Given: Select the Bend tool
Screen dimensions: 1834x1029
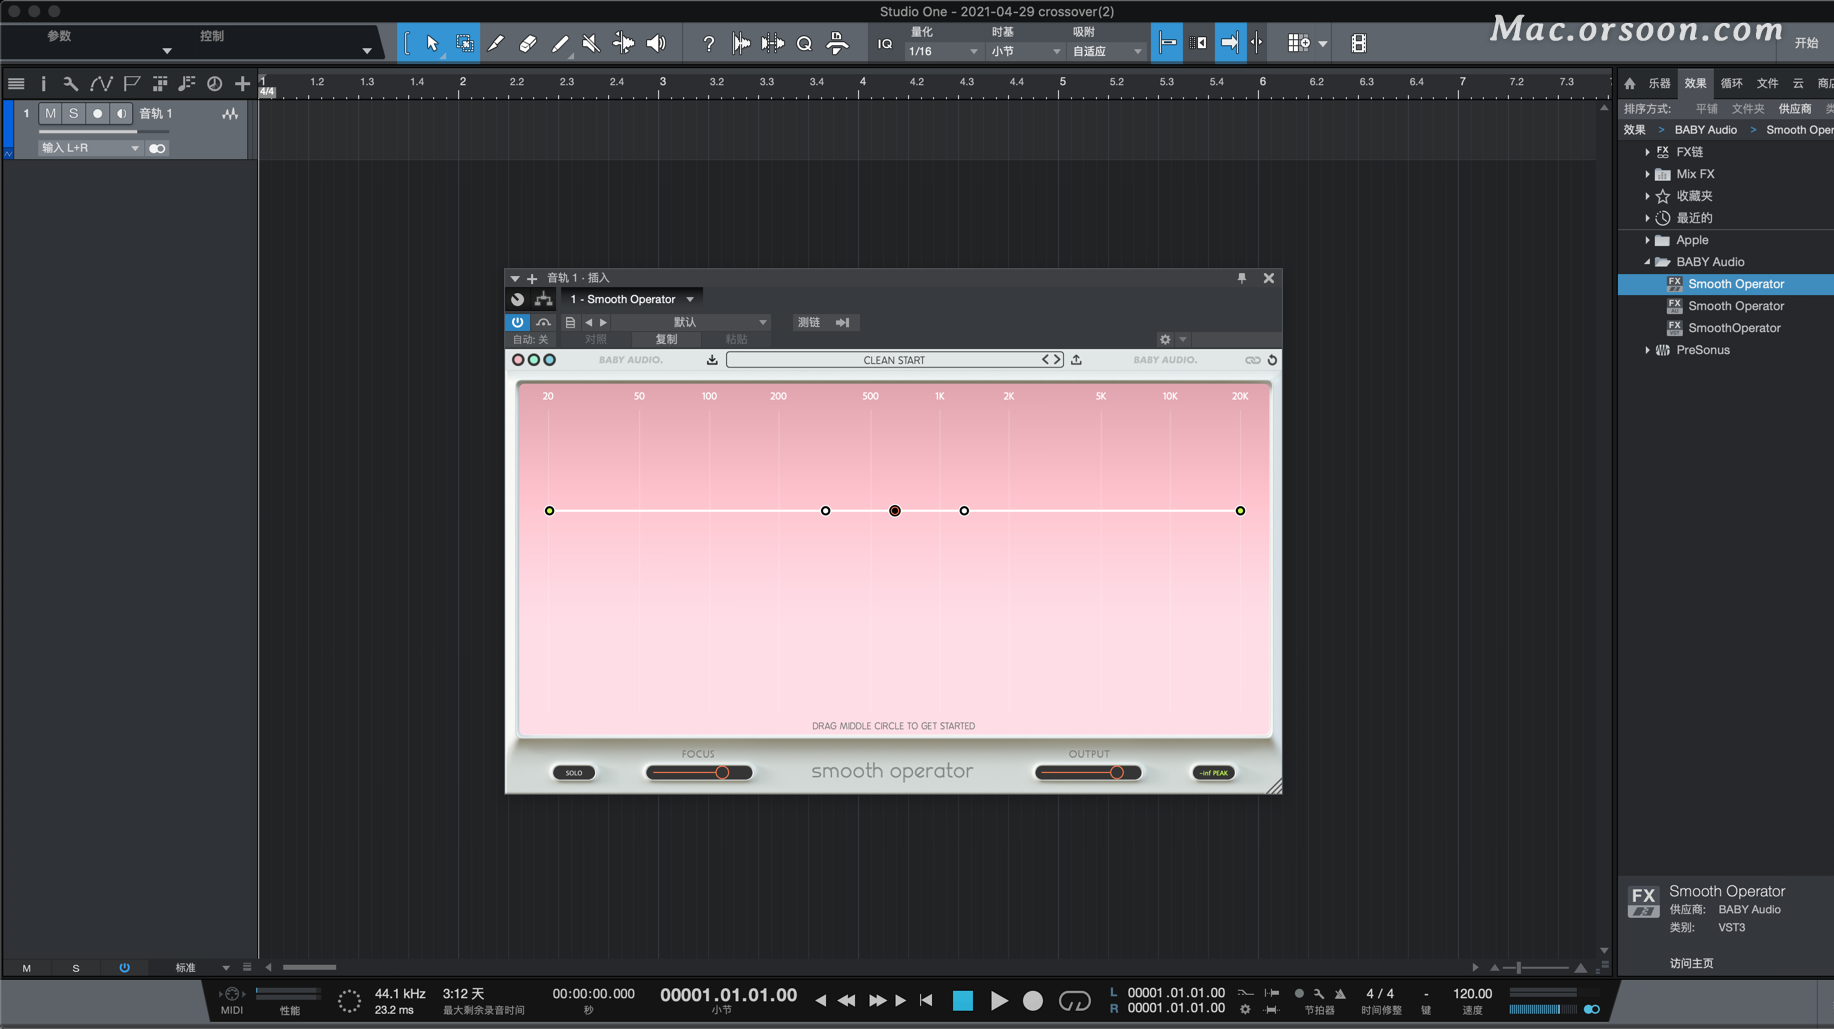Looking at the screenshot, I should (623, 43).
